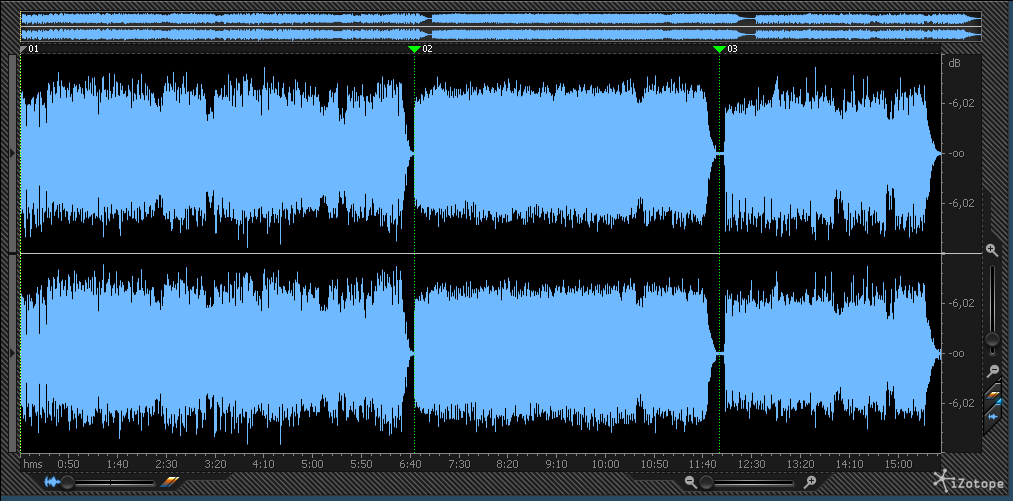Click the vertical zoom slider handle
The image size is (1013, 501).
point(991,340)
